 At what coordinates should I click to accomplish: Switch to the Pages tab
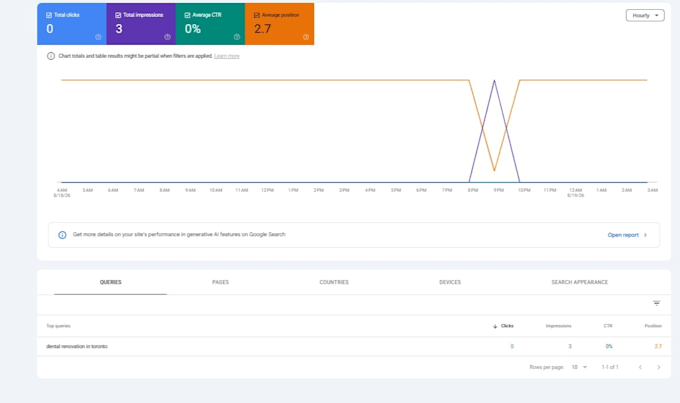pos(220,282)
